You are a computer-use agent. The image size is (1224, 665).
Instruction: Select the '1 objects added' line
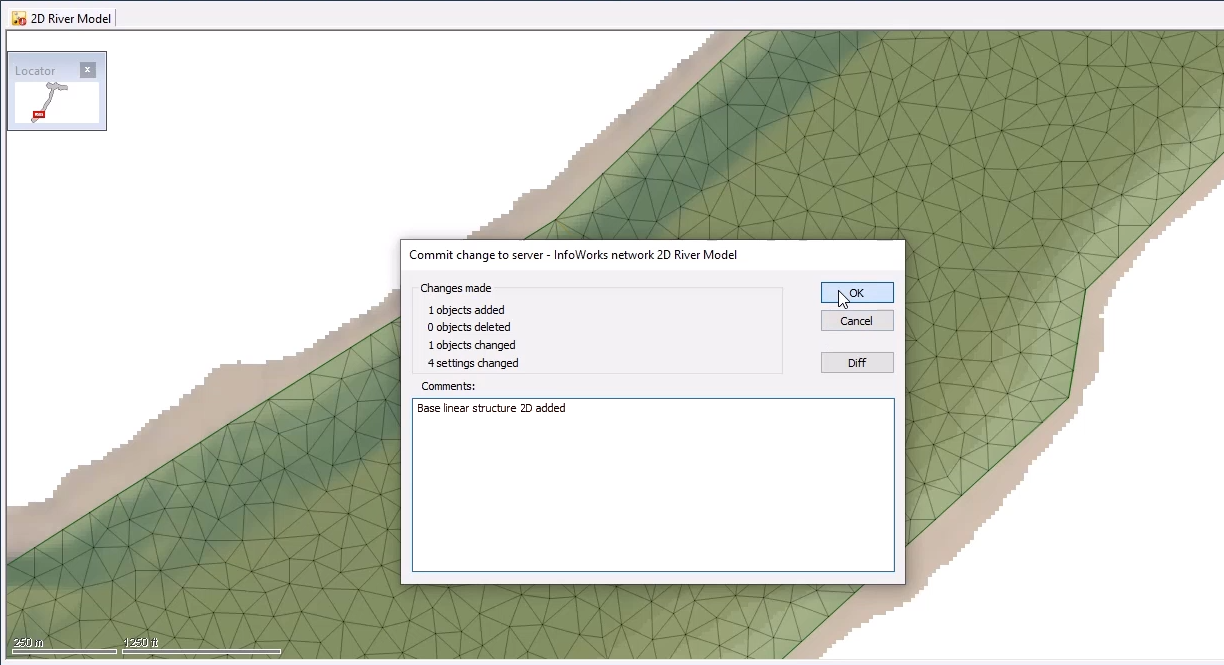(466, 310)
